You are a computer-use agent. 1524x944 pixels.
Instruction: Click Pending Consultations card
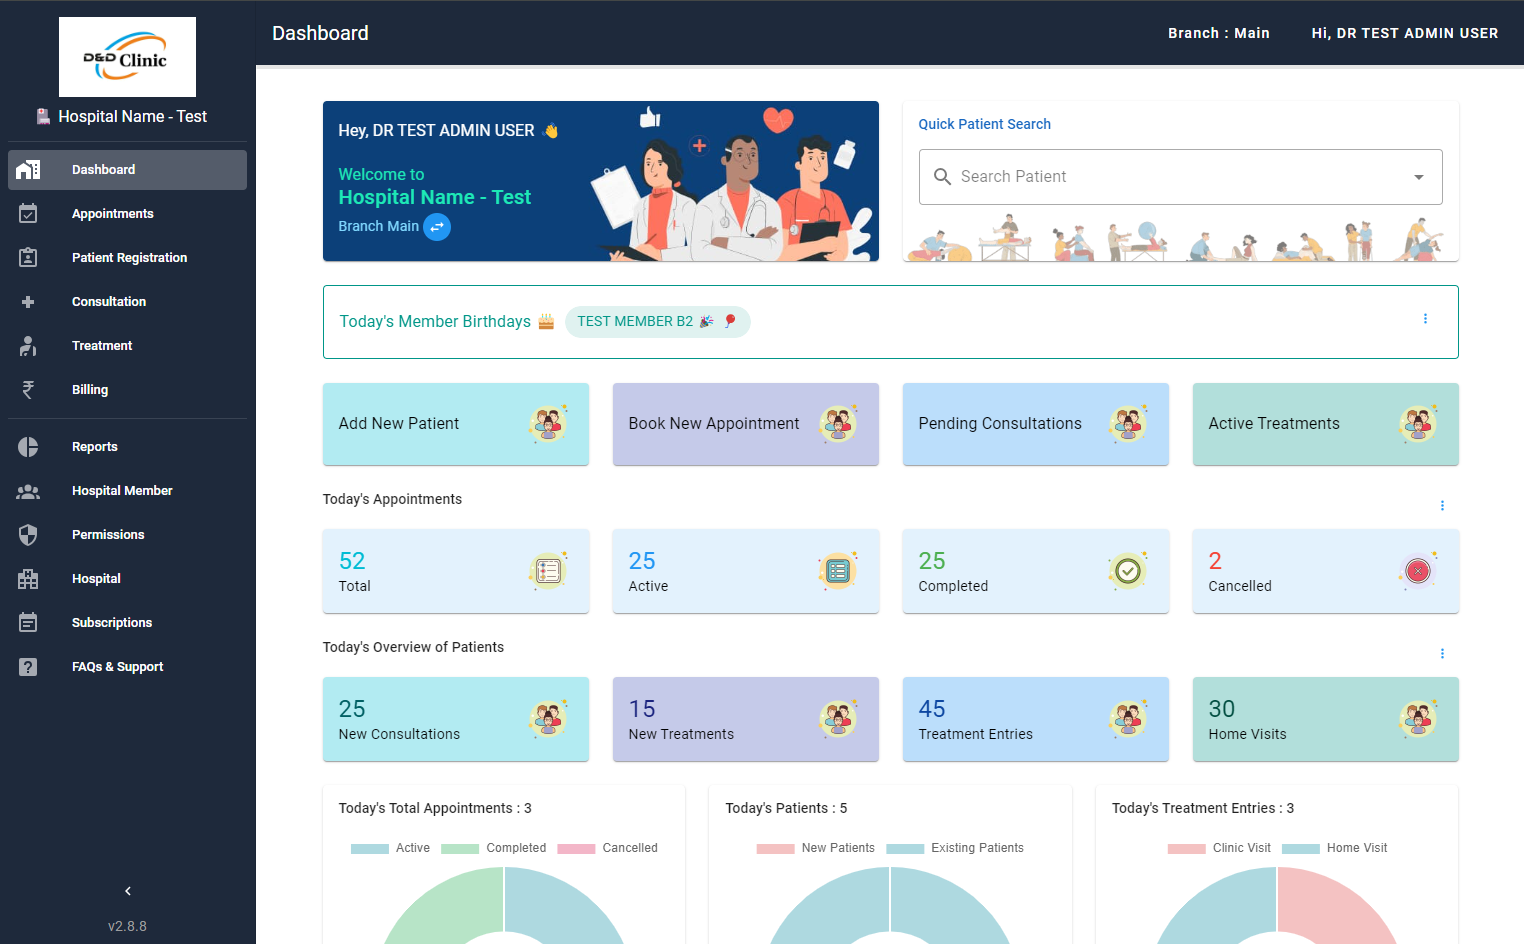1036,424
